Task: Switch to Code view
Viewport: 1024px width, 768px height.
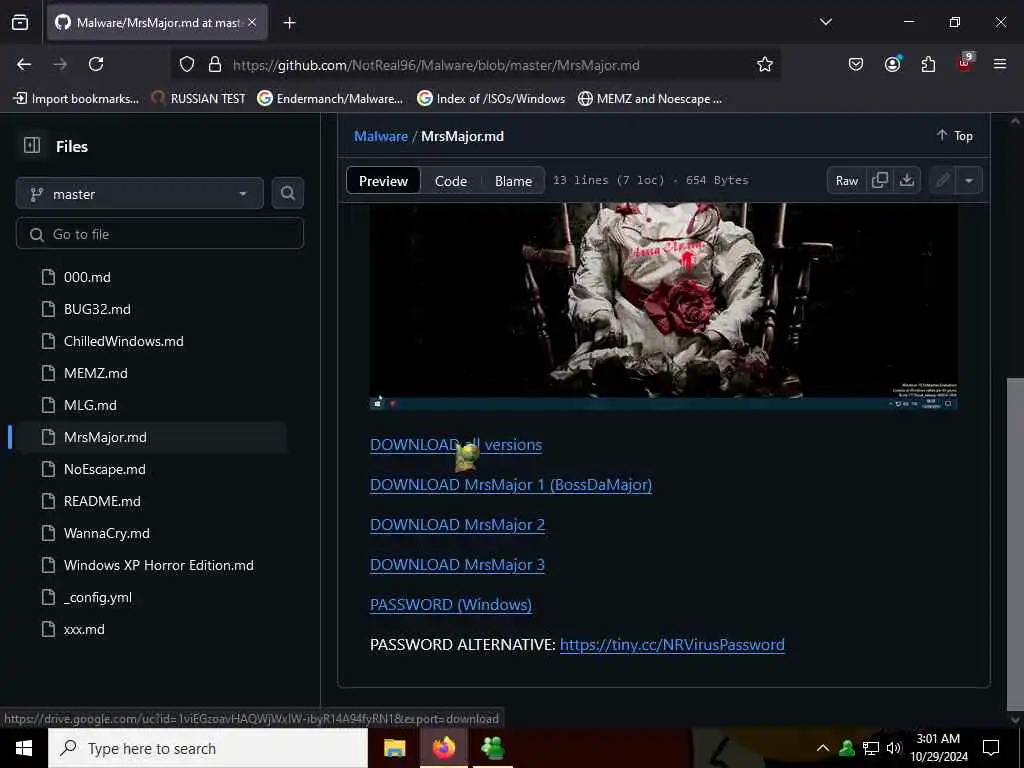Action: click(x=451, y=181)
